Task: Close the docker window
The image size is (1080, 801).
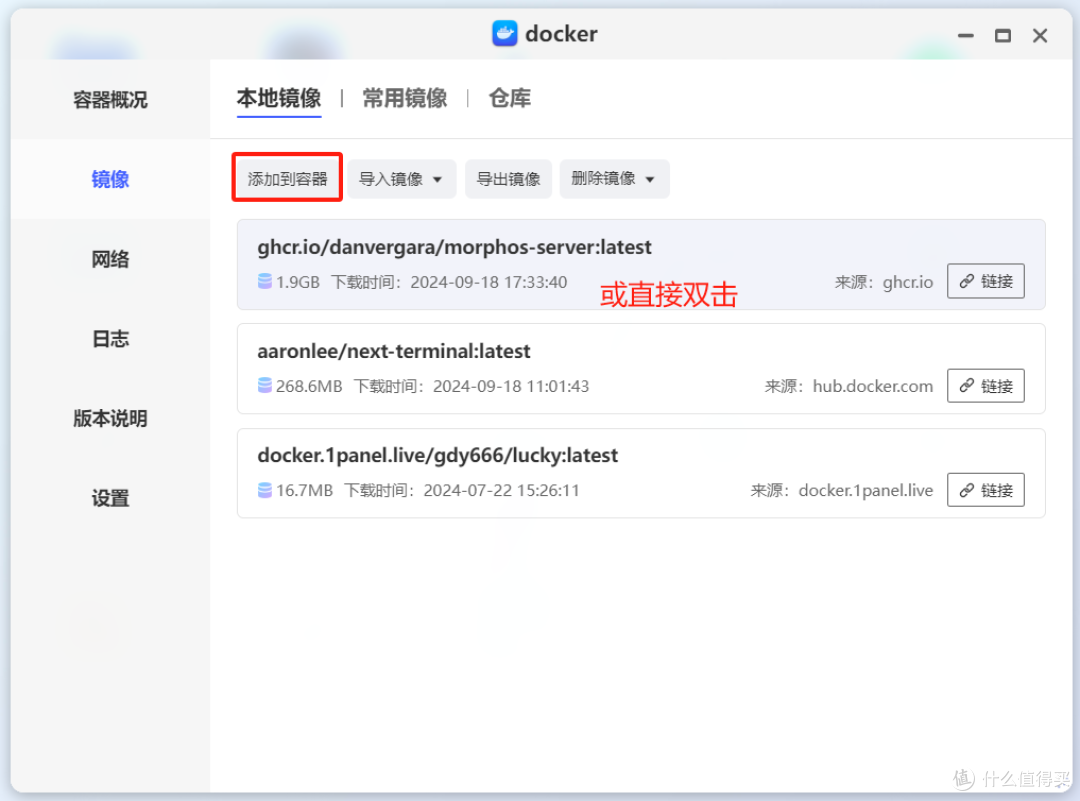Action: [x=1040, y=35]
